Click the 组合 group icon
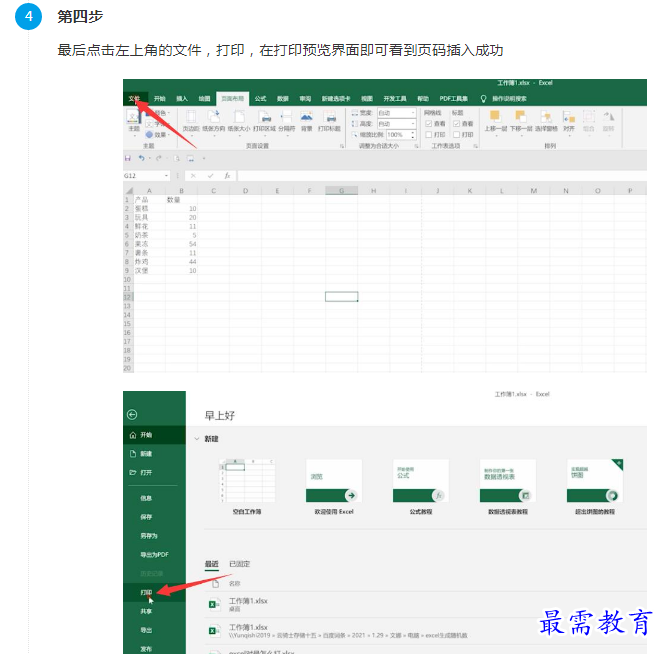Viewport: 661px width, 654px height. [x=588, y=117]
